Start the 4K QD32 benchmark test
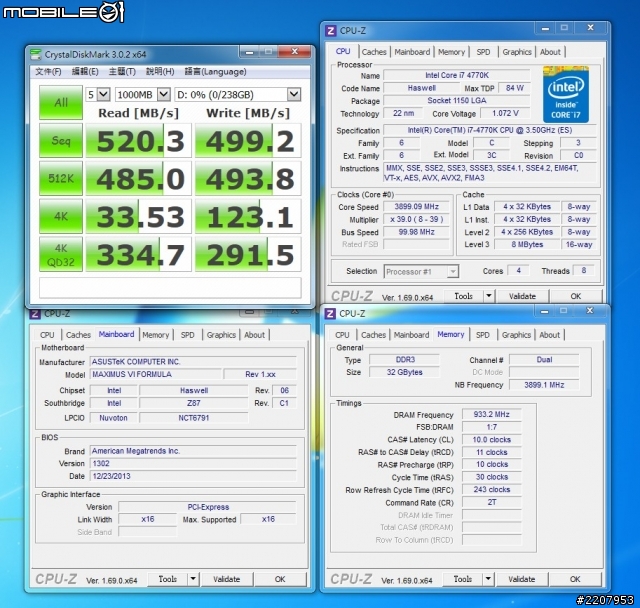Viewport: 640px width, 608px height. pyautogui.click(x=61, y=254)
